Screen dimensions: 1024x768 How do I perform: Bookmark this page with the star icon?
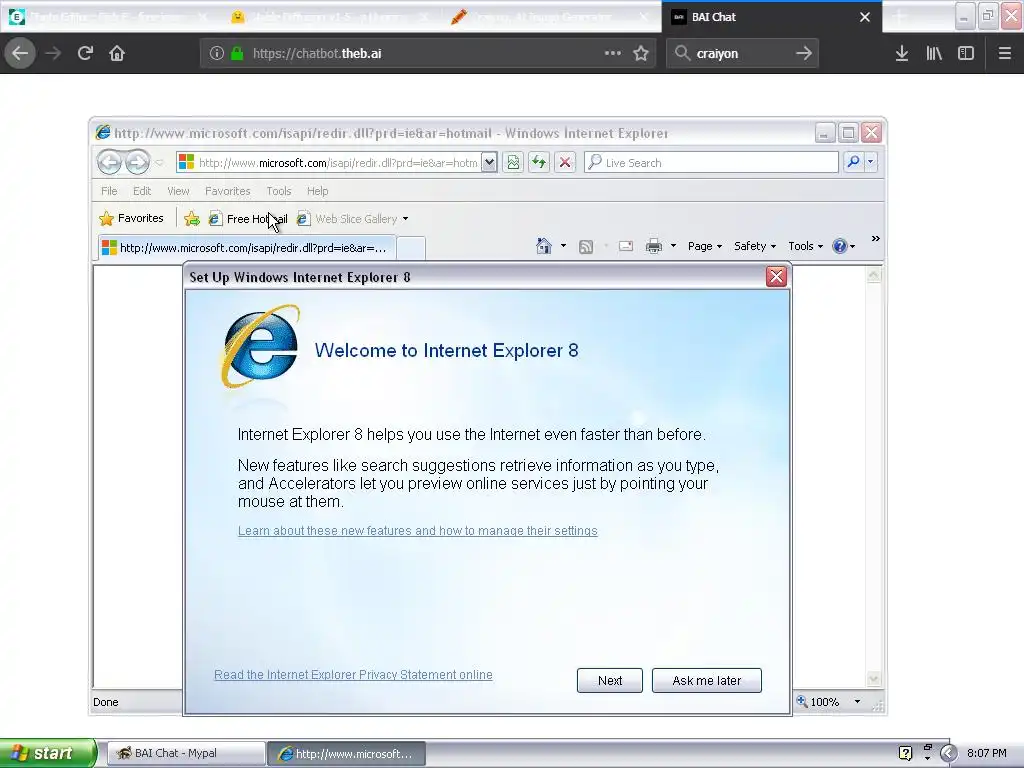pos(641,54)
